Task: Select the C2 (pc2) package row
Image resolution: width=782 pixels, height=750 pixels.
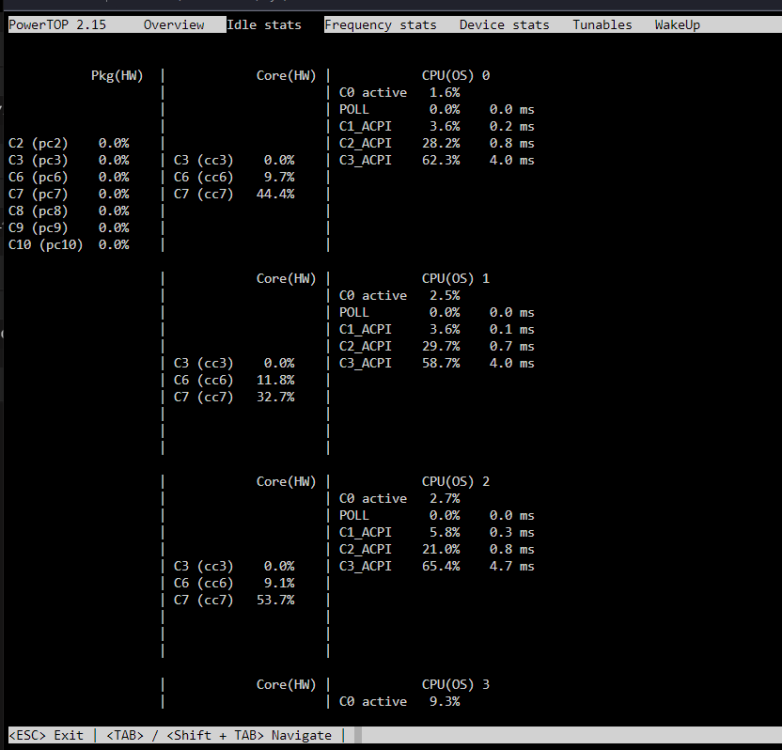Action: (69, 144)
